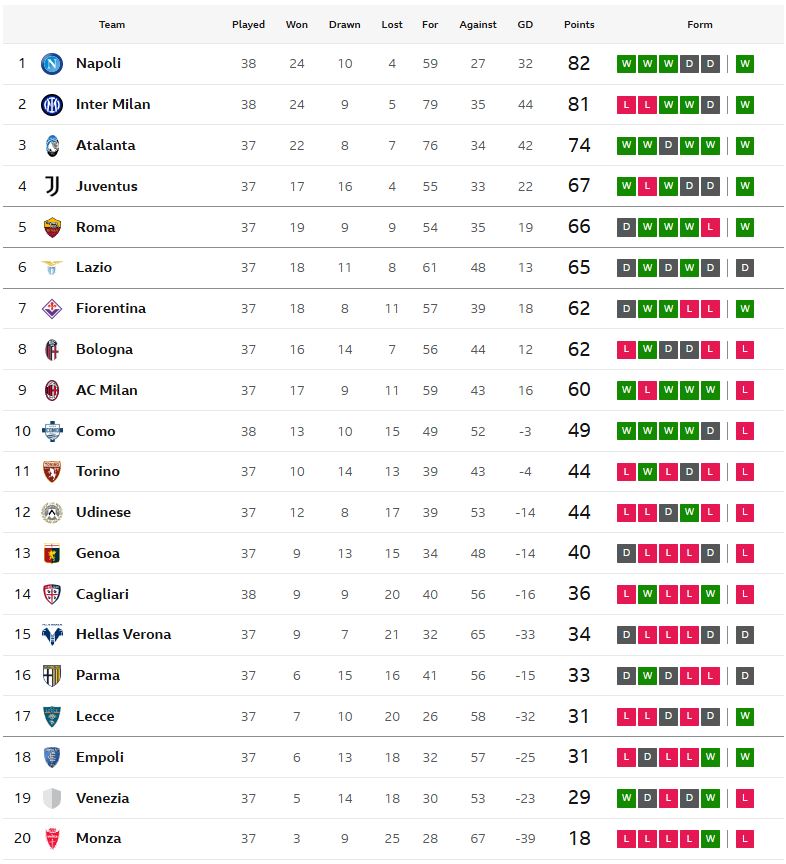Image resolution: width=786 pixels, height=864 pixels.
Task: Click the Roma crest icon
Action: [x=52, y=227]
